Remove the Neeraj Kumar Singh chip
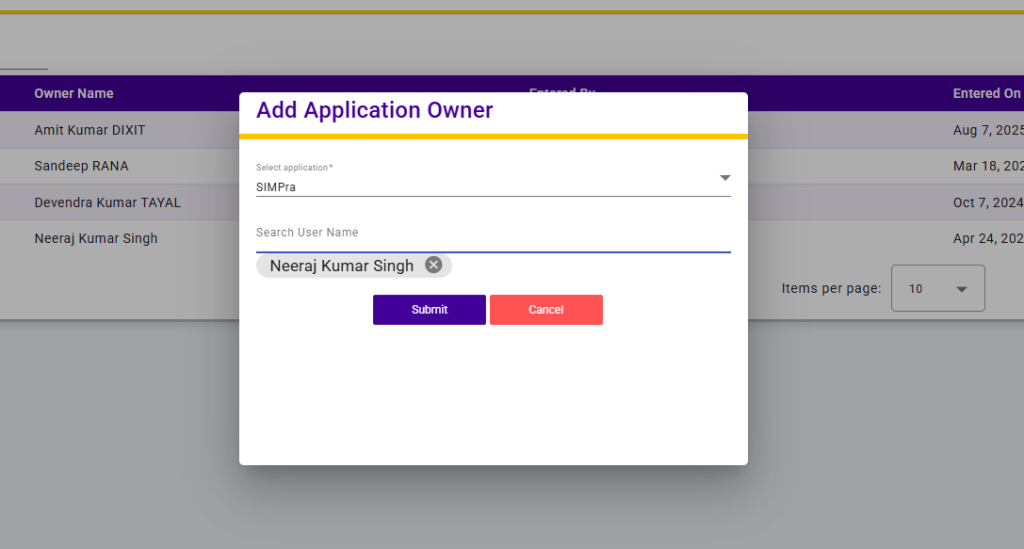Viewport: 1024px width, 549px height. (433, 265)
